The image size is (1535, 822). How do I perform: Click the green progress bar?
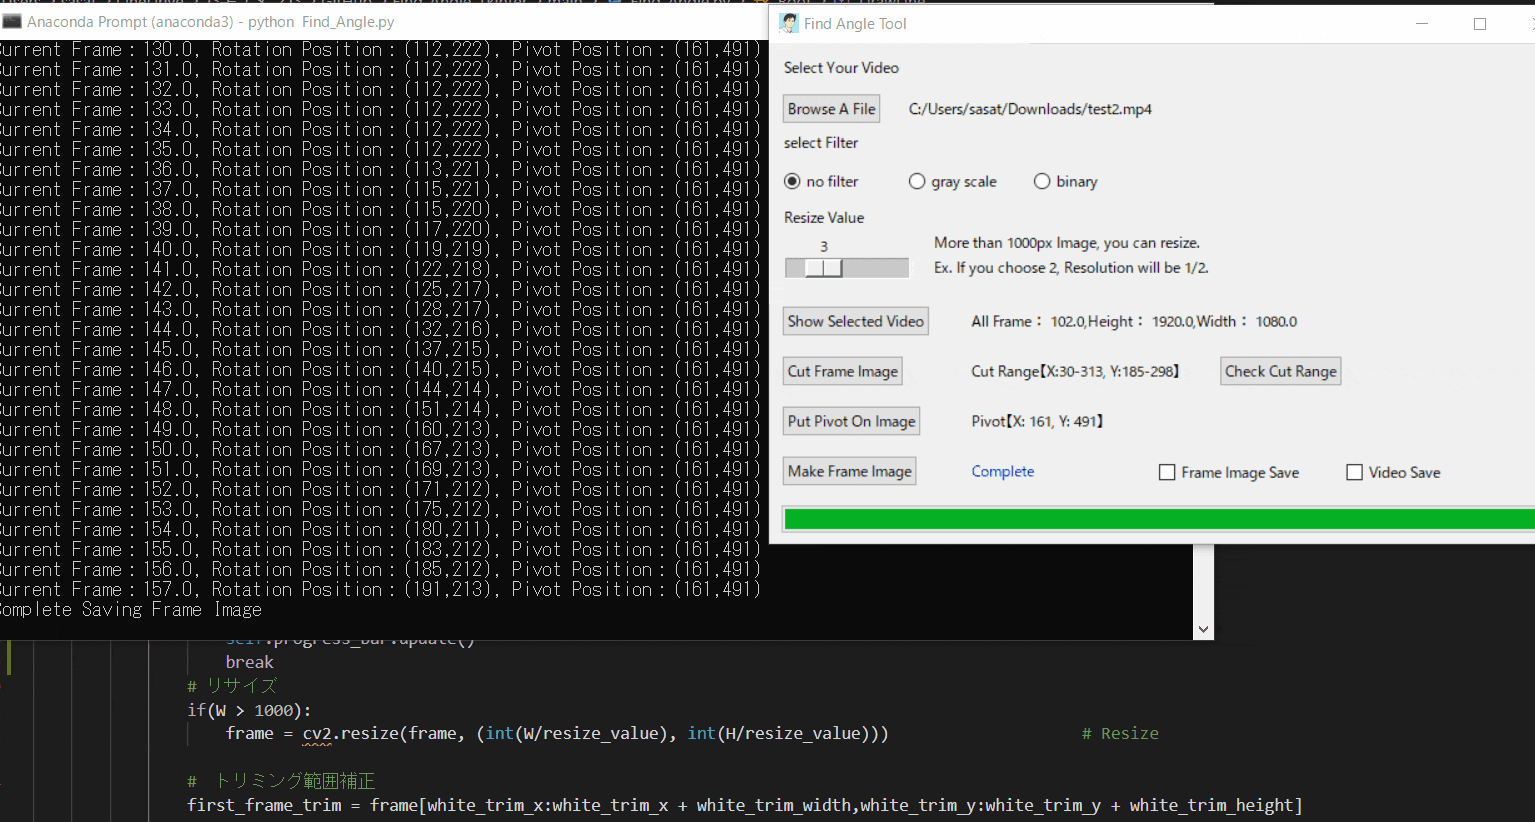pyautogui.click(x=1159, y=518)
